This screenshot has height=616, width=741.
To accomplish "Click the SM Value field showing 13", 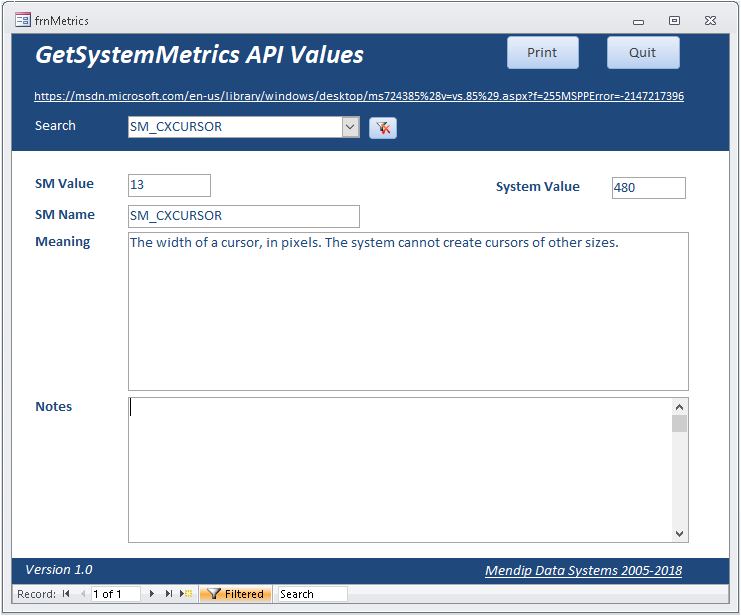I will pos(169,185).
